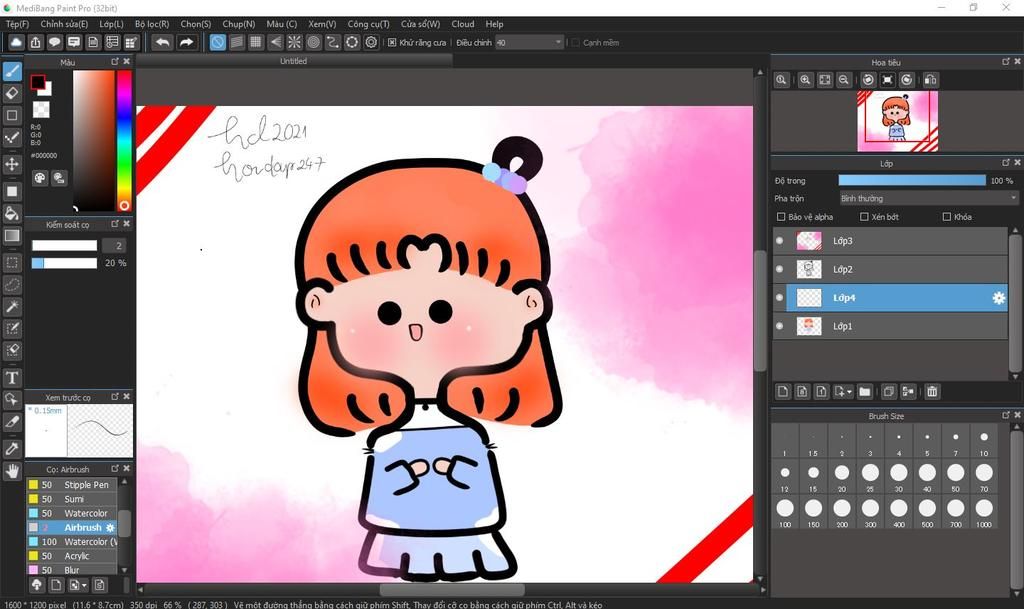Image resolution: width=1024 pixels, height=609 pixels.
Task: Click the foreground color swatch
Action: 38,82
